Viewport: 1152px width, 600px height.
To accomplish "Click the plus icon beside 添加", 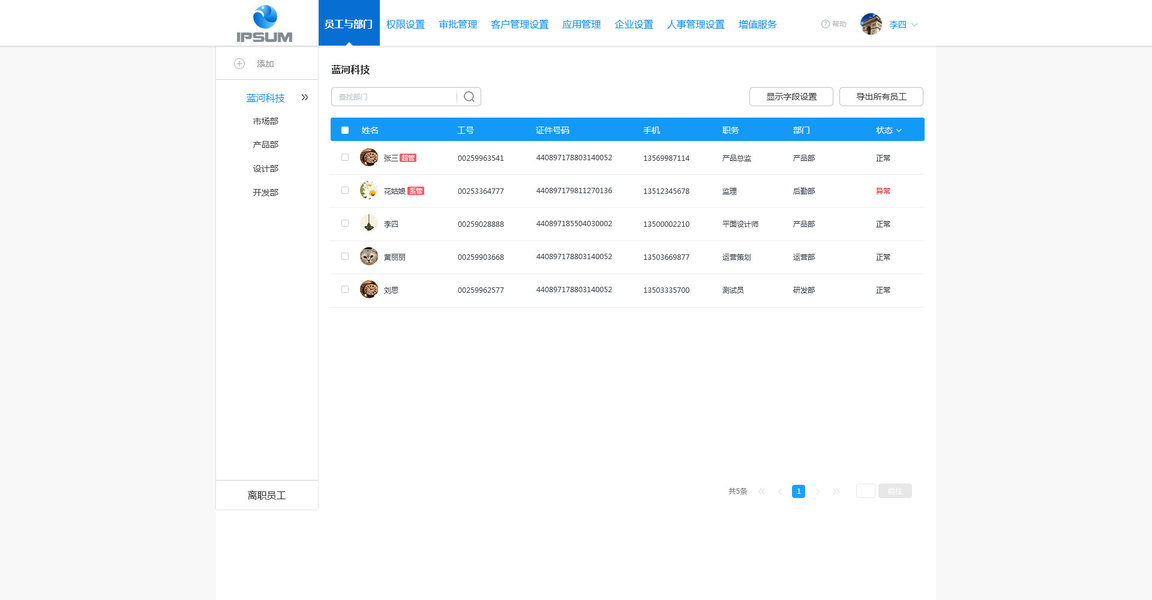I will coord(240,64).
